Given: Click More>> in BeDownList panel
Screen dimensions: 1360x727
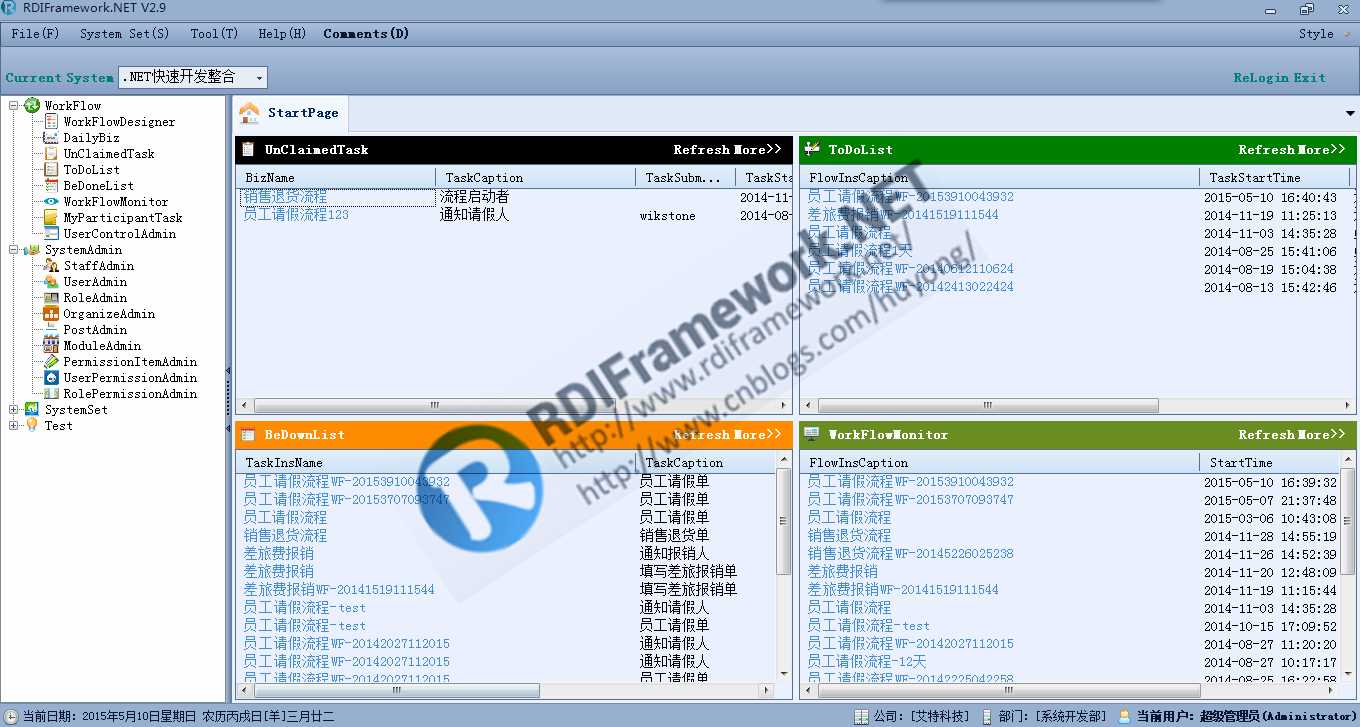Looking at the screenshot, I should pyautogui.click(x=758, y=435).
